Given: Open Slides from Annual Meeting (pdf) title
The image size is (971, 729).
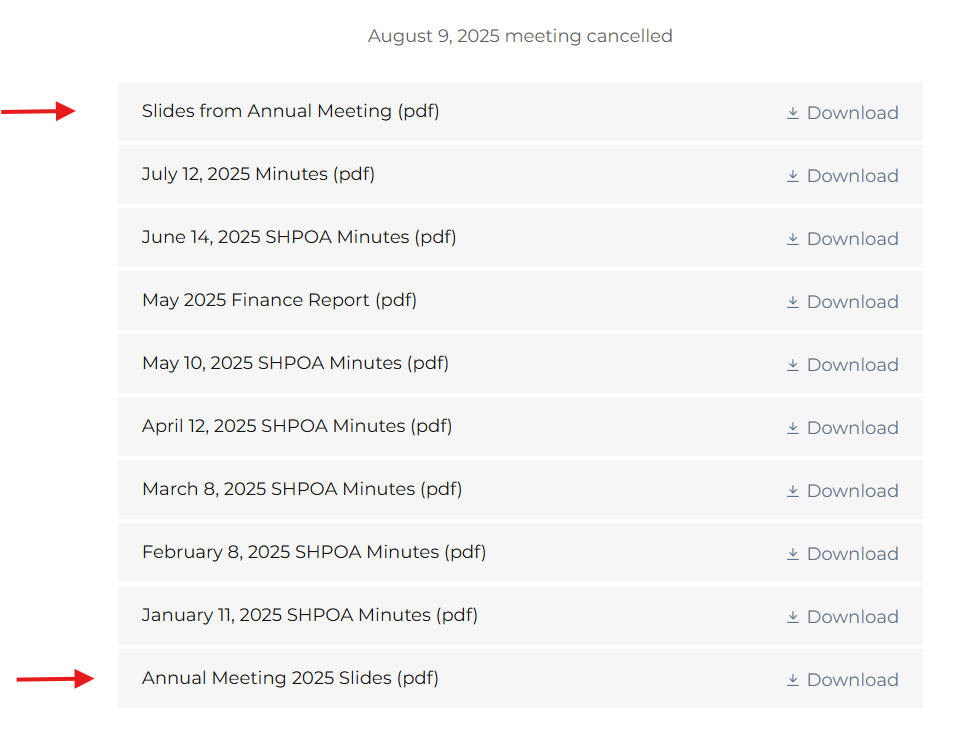Looking at the screenshot, I should coord(290,111).
